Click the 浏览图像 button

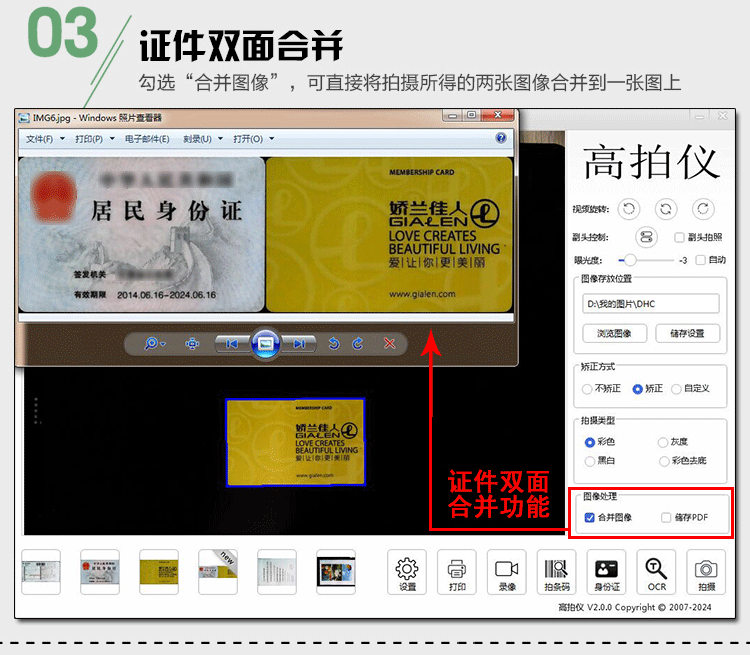[614, 333]
